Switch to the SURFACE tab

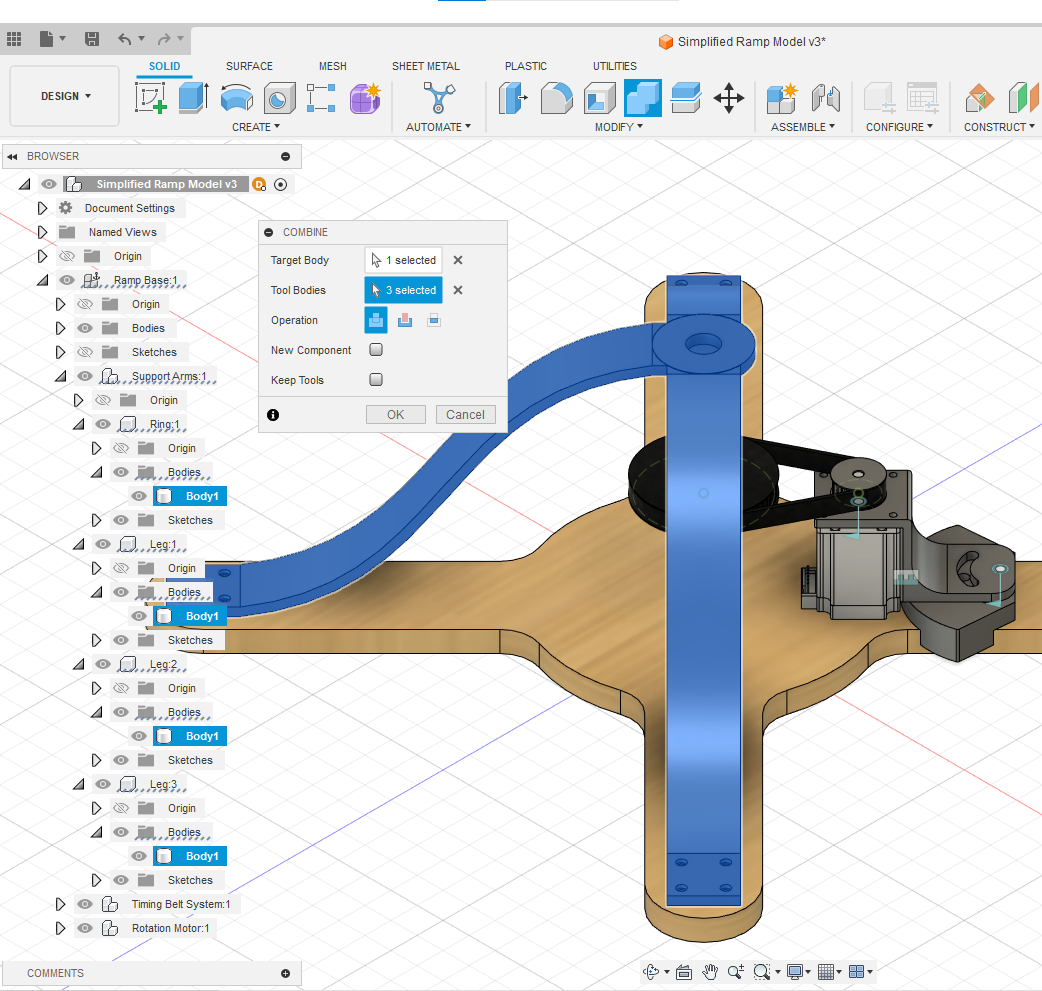(x=249, y=66)
